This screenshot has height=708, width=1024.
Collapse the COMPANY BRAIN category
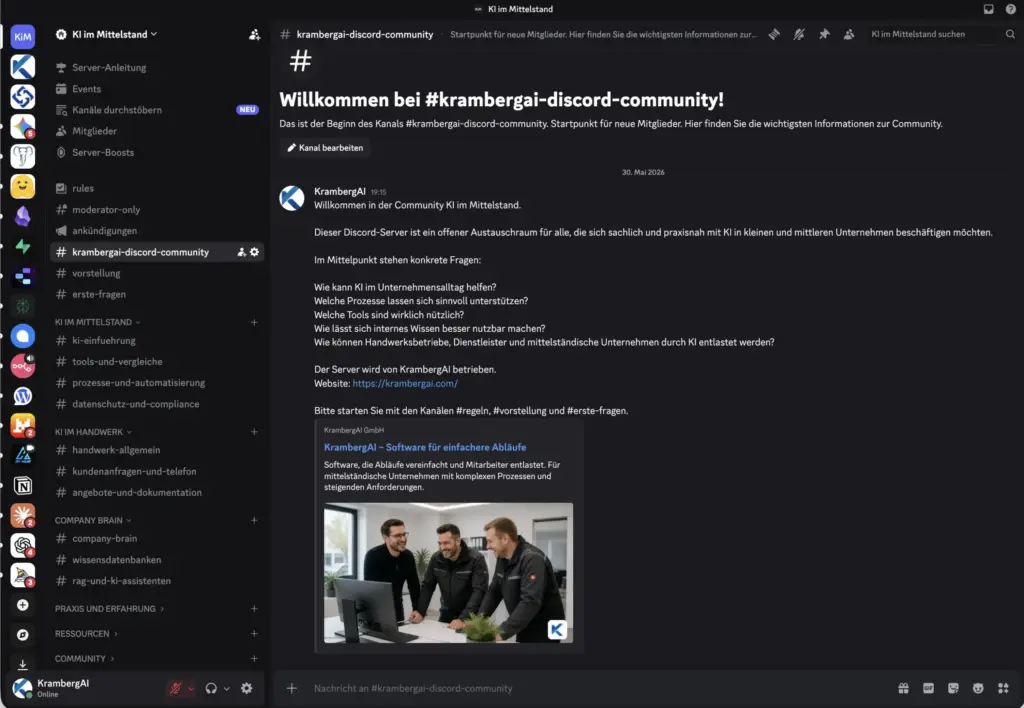click(93, 521)
